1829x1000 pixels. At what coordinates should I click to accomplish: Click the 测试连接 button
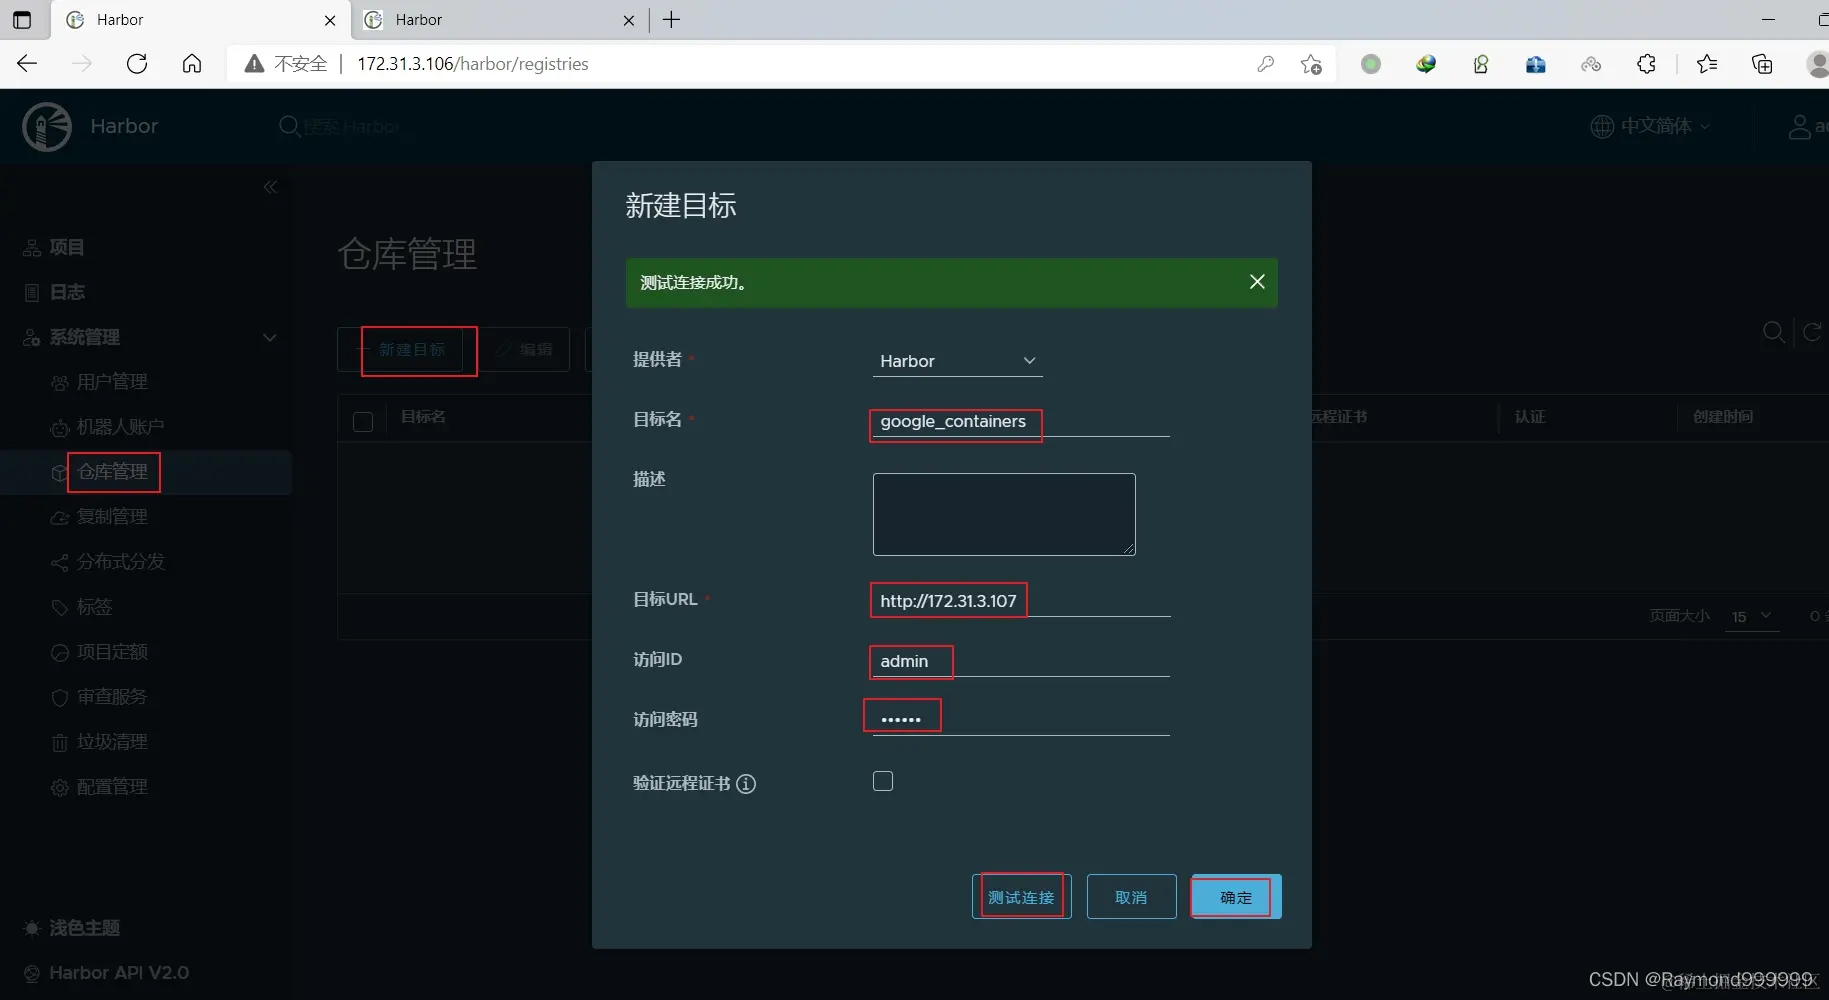(x=1021, y=897)
